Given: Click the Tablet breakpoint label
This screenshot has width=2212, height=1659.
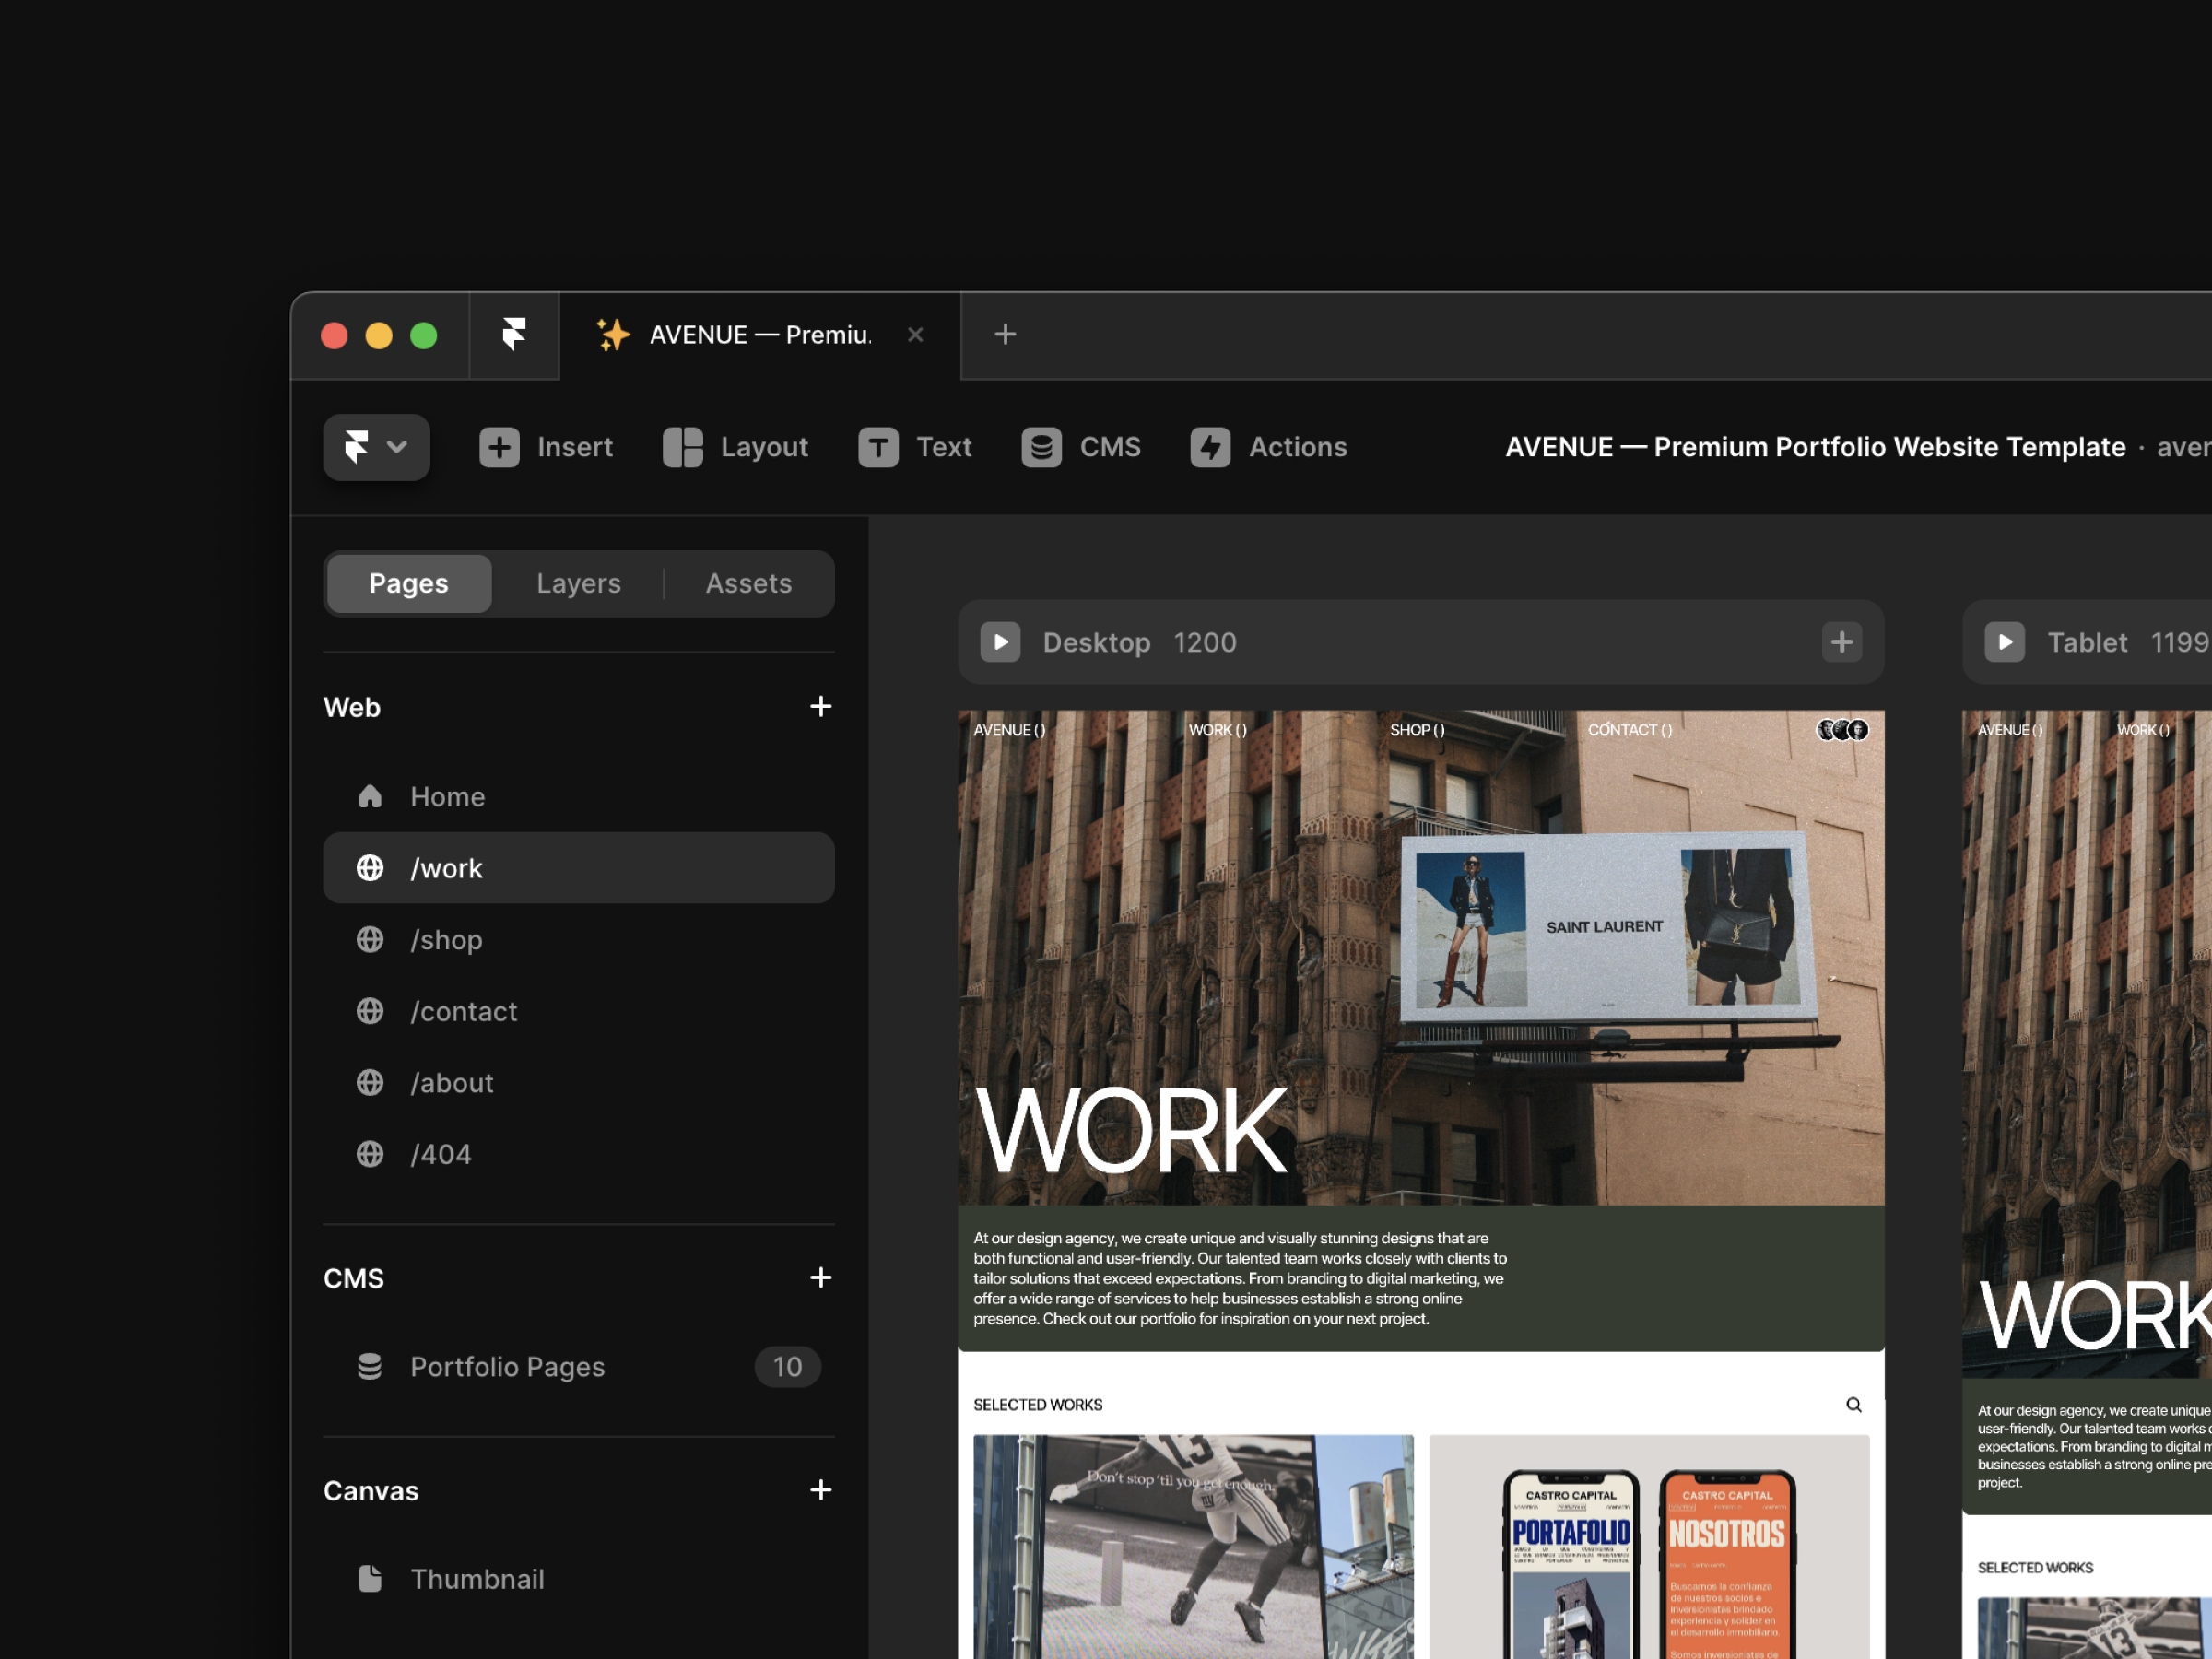Looking at the screenshot, I should pos(2087,642).
